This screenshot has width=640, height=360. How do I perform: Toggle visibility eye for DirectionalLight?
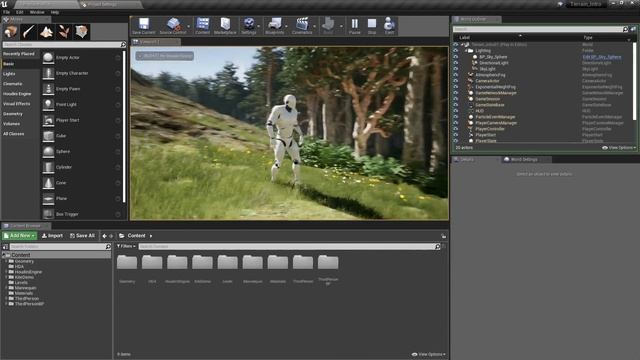click(x=456, y=63)
